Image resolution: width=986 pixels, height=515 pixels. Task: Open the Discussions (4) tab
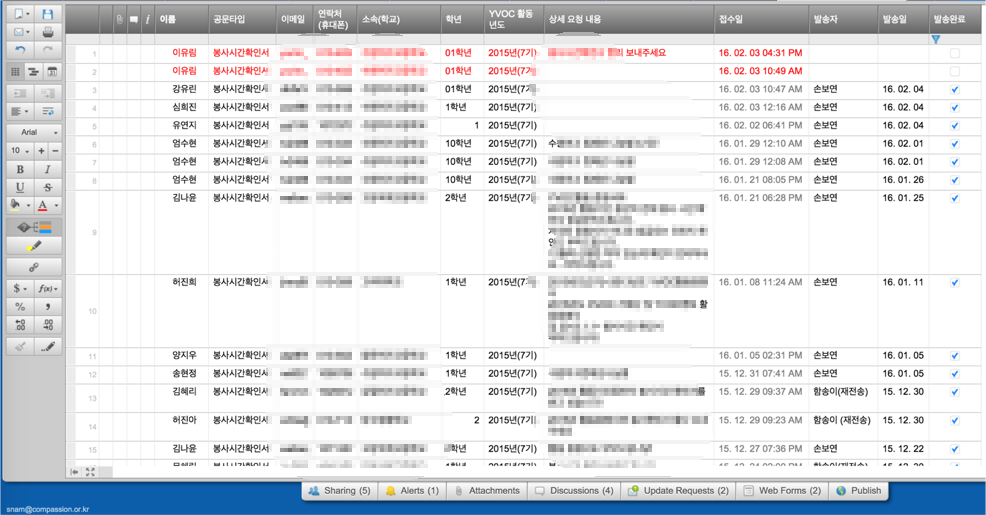(573, 491)
